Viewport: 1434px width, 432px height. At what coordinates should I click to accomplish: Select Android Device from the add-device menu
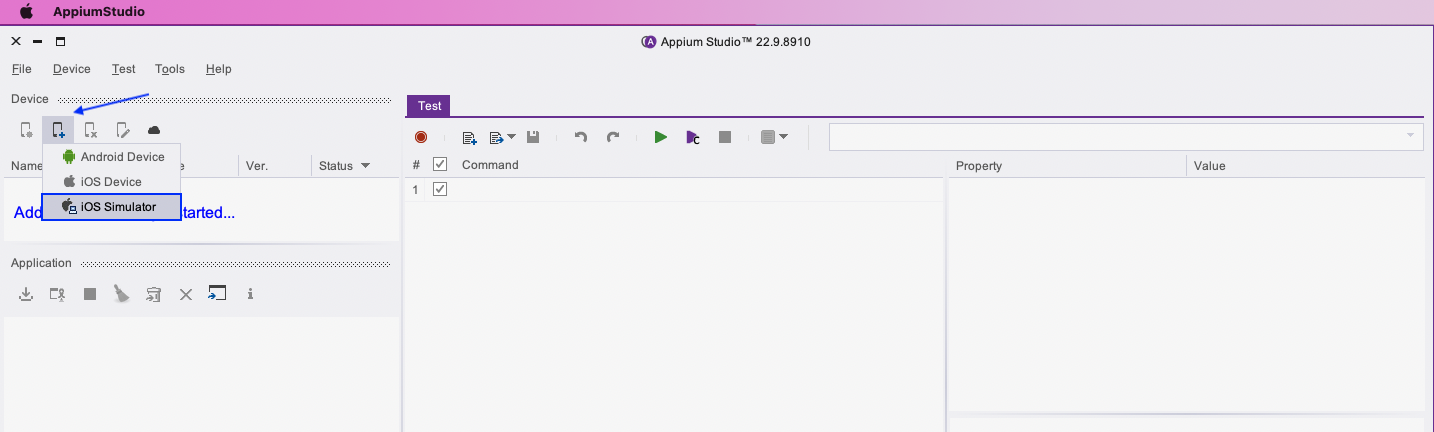(x=112, y=157)
